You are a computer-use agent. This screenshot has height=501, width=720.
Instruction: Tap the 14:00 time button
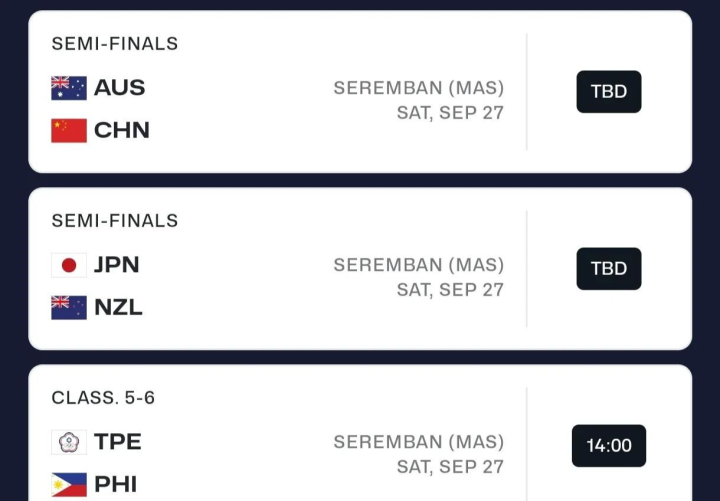click(x=609, y=446)
